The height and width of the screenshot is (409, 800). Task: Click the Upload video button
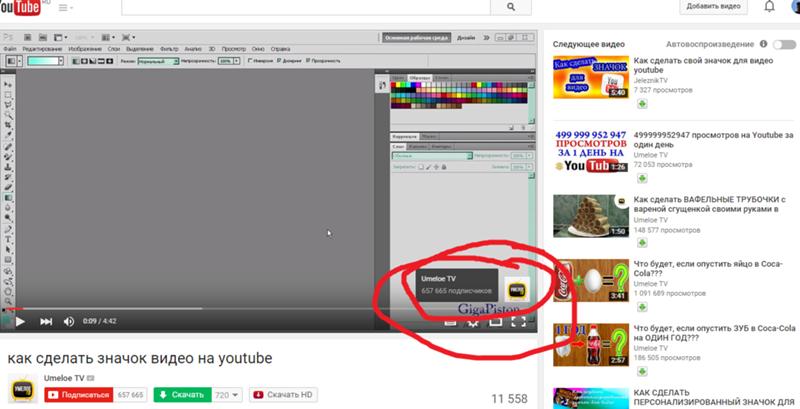click(x=713, y=7)
